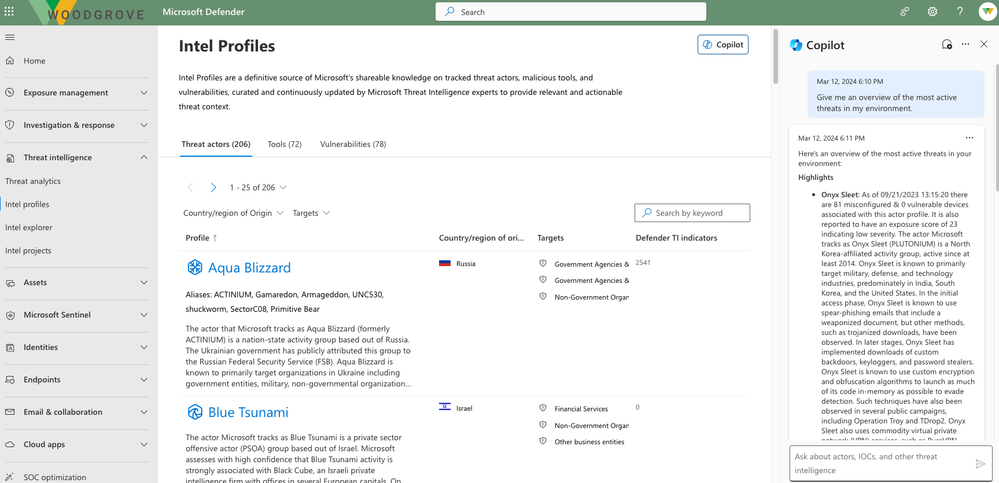Click the Blue Tsunami wave profile icon
The image size is (999, 483).
pyautogui.click(x=194, y=412)
